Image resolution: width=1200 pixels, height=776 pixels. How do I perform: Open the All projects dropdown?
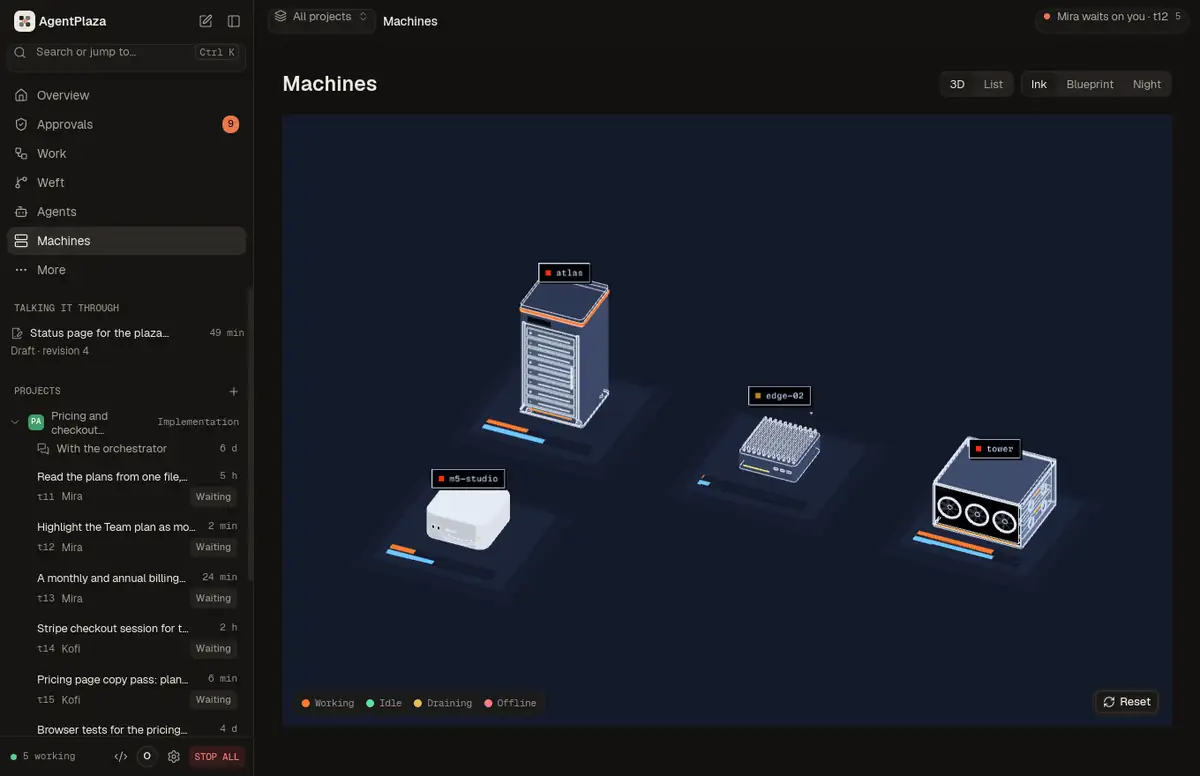(321, 17)
